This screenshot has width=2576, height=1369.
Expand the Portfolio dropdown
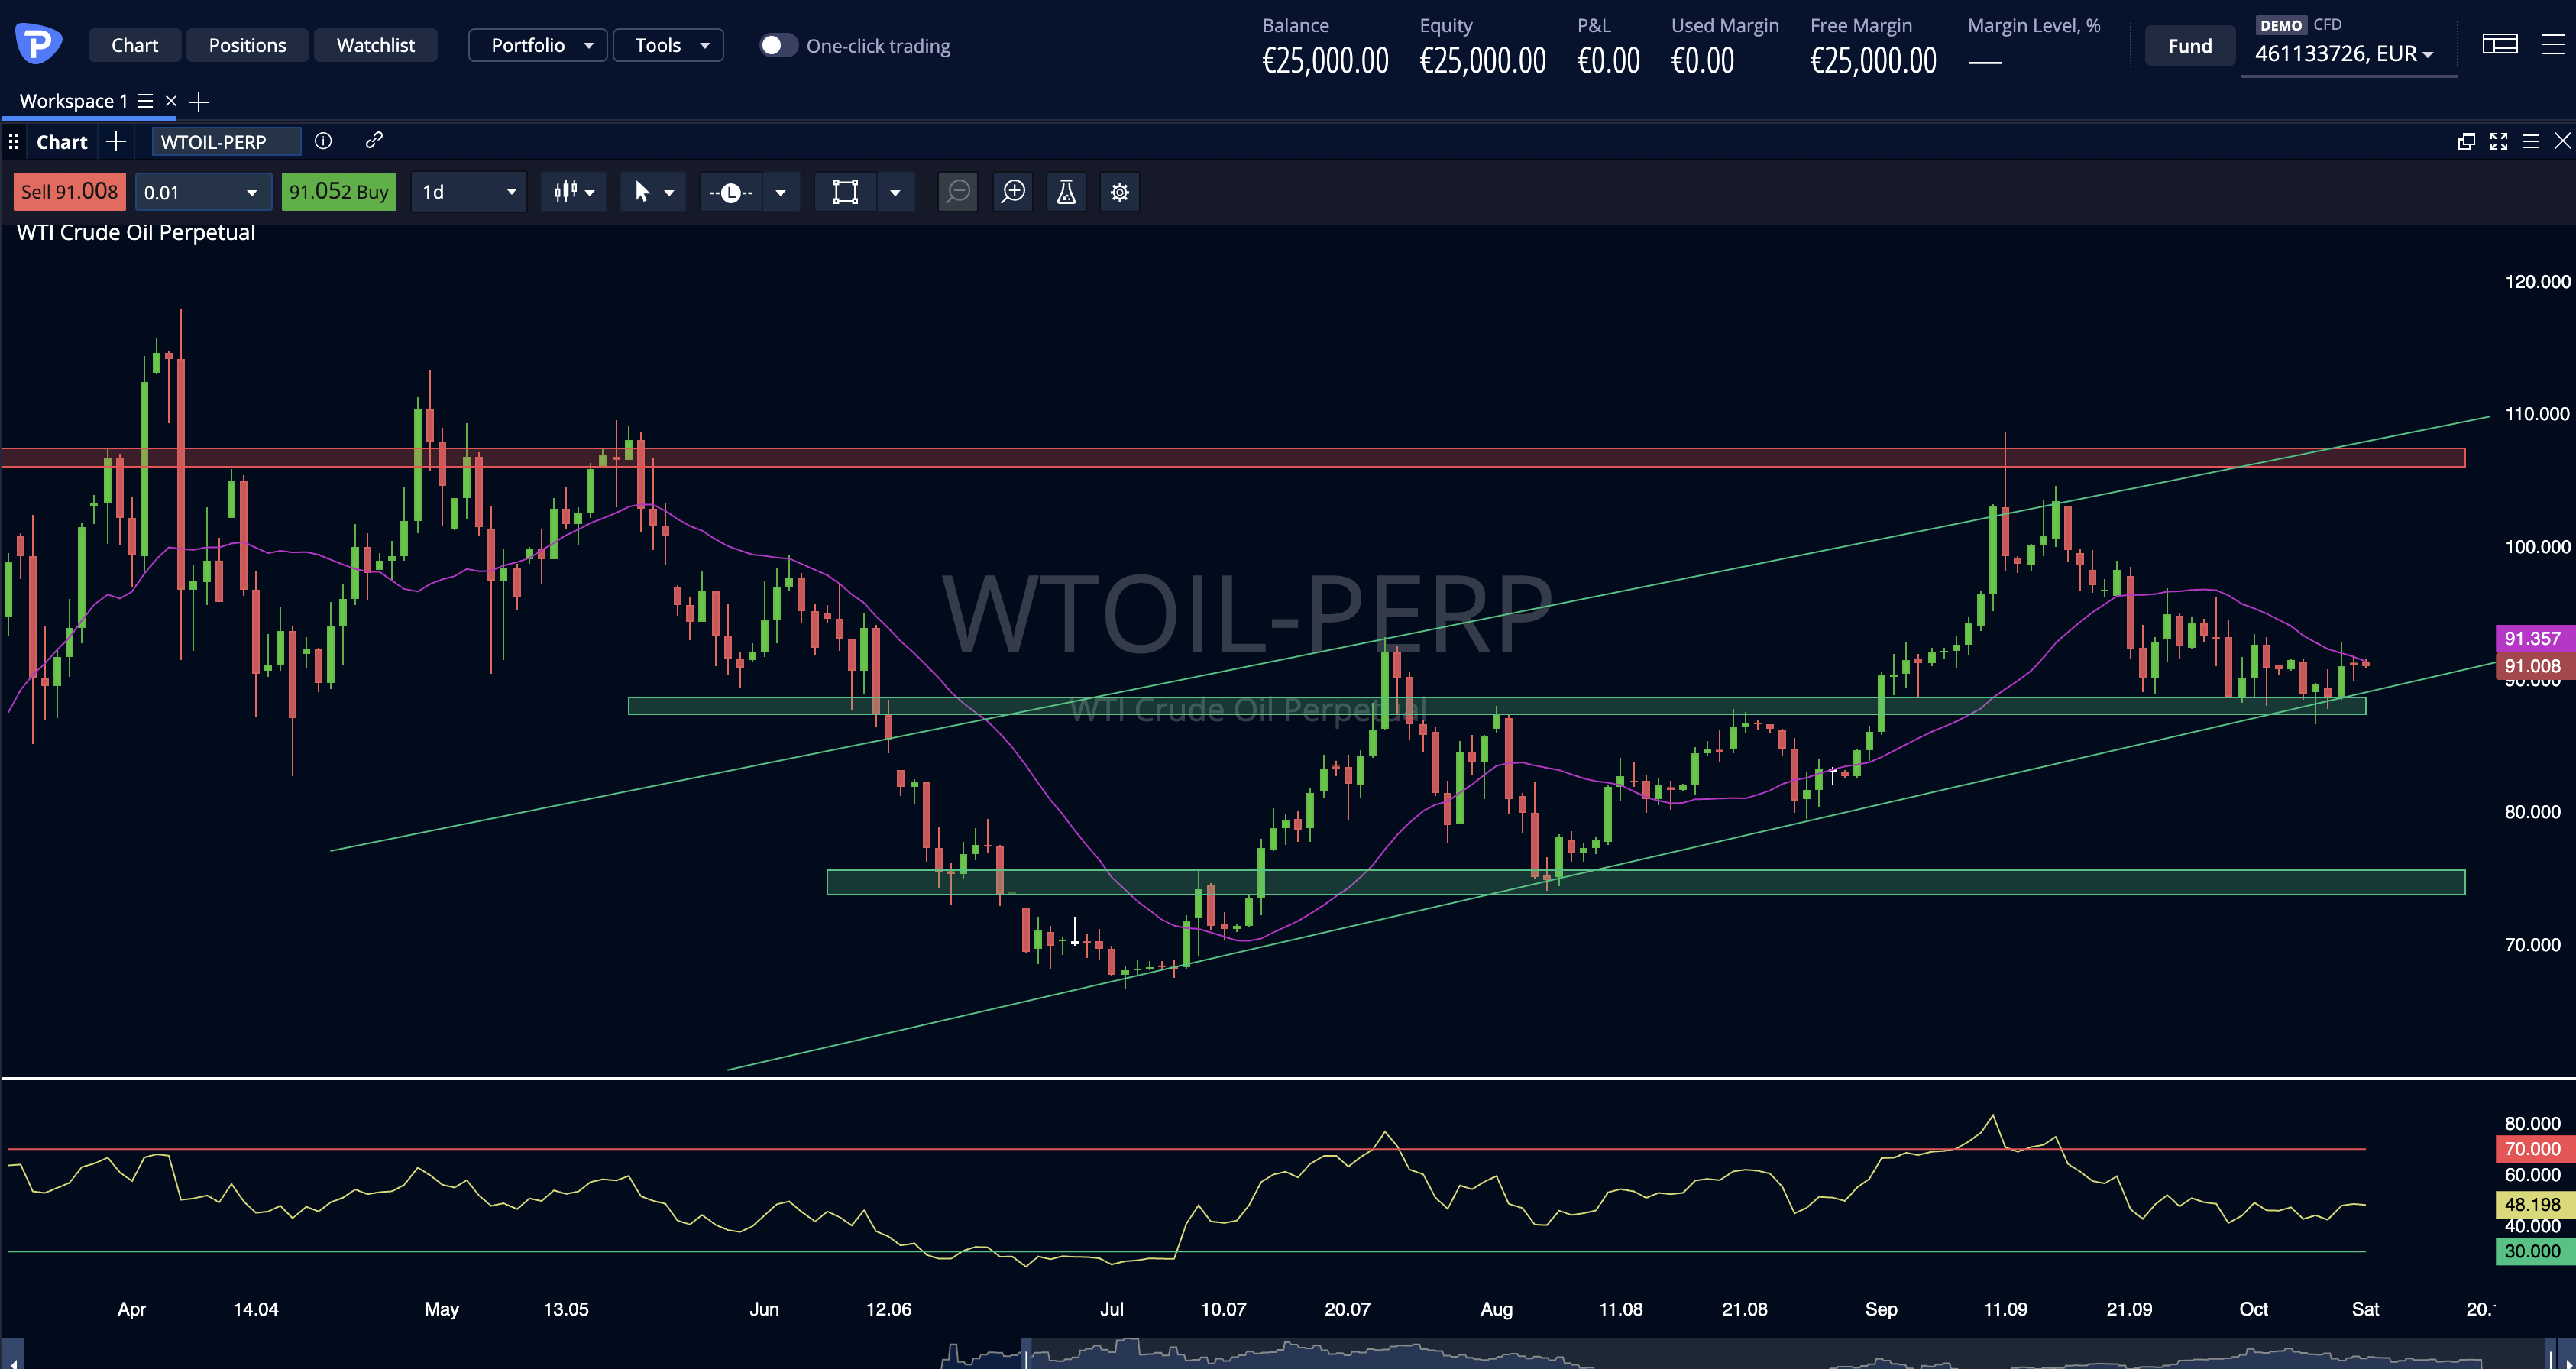[538, 45]
